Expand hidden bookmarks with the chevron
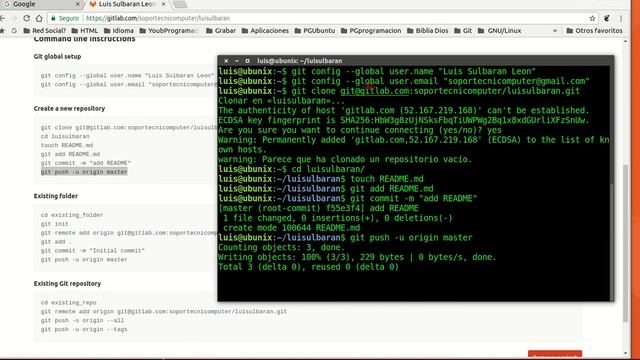 tap(555, 31)
